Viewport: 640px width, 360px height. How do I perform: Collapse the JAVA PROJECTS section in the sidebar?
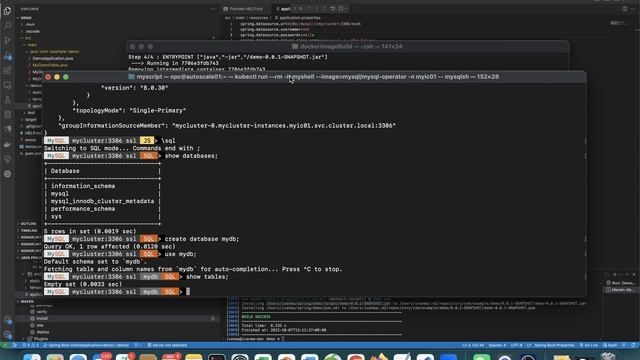(x=29, y=258)
